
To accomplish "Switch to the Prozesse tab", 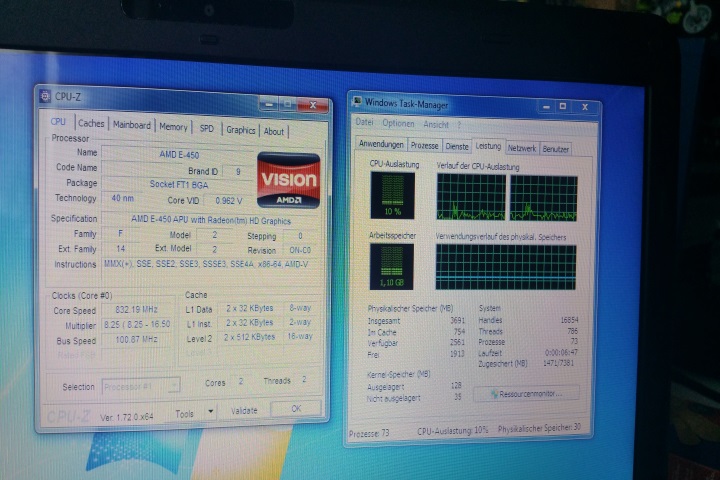I will [424, 145].
